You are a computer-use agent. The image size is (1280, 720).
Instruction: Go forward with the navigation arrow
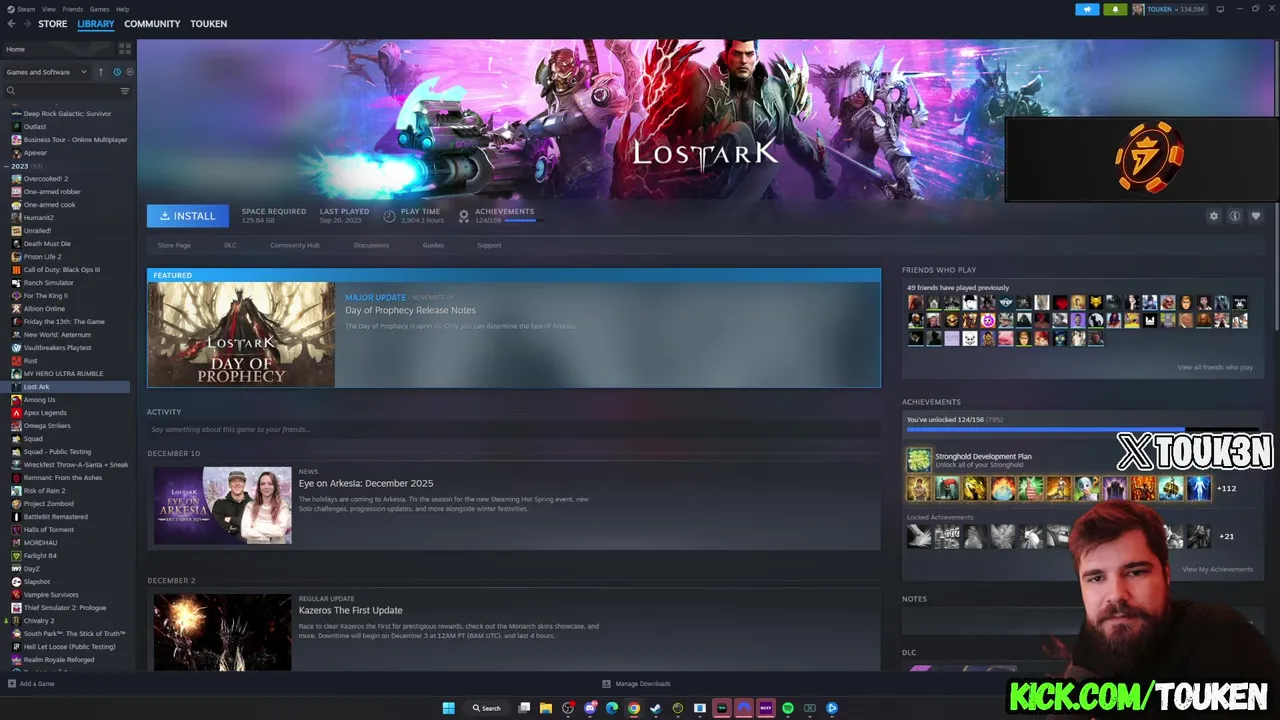[26, 24]
